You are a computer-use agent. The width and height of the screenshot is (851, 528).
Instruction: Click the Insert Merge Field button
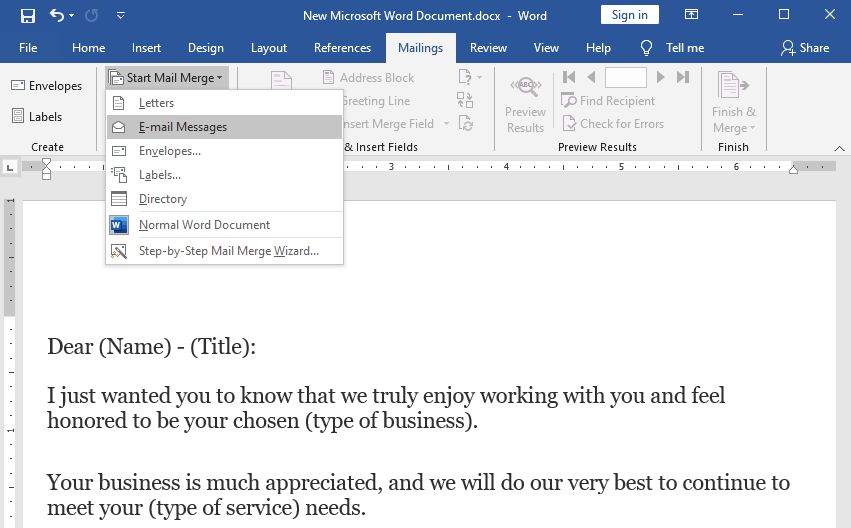[389, 124]
